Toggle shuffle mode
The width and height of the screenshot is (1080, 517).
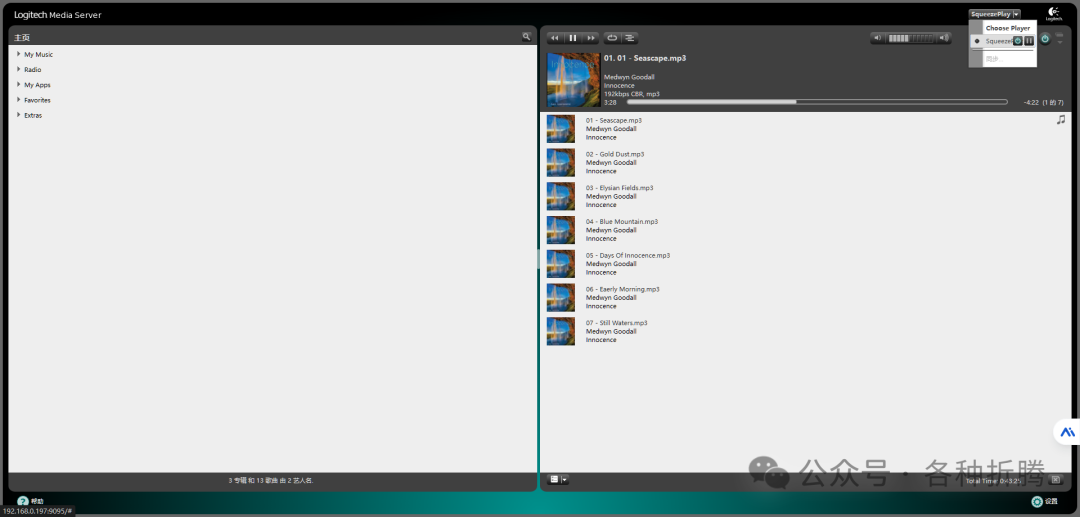(x=630, y=38)
